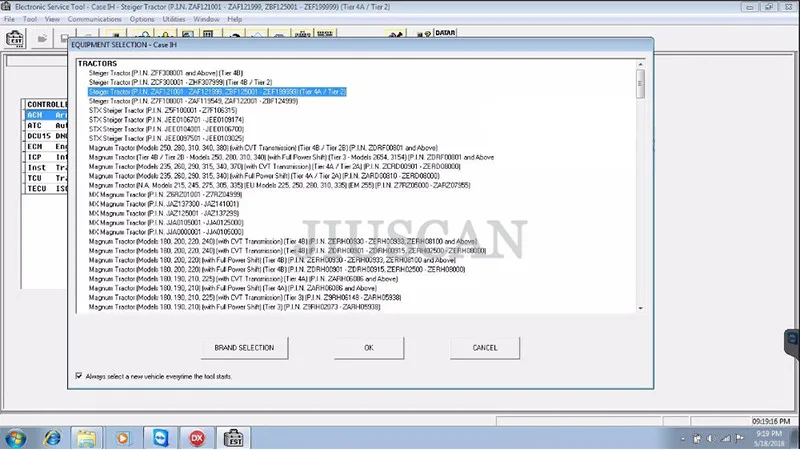Image resolution: width=800 pixels, height=450 pixels.
Task: Click the DATAR toolbar button
Action: tap(445, 33)
